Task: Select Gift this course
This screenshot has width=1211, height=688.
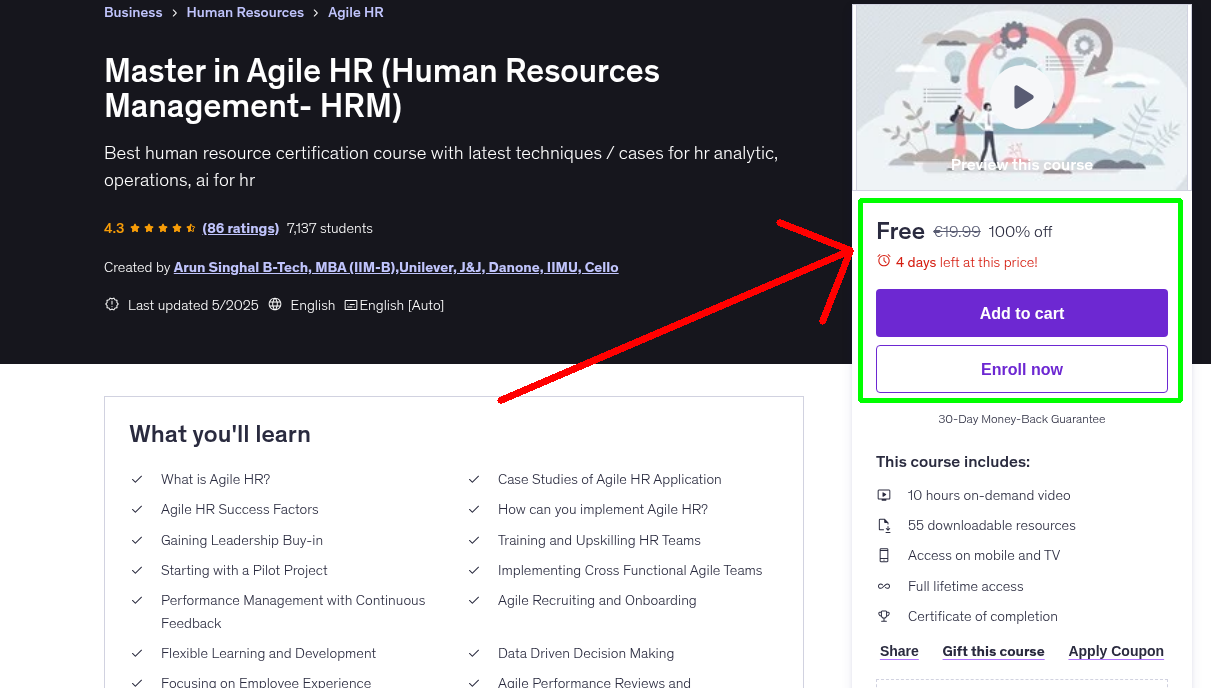Action: click(993, 651)
